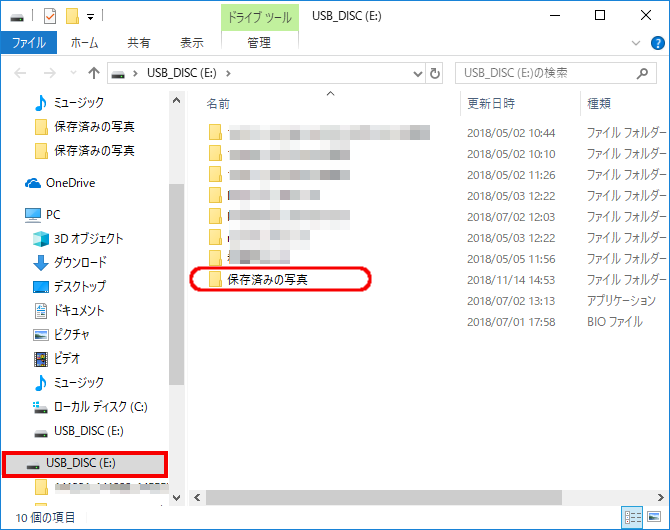Expand the ribbon with the chevron
Image resolution: width=670 pixels, height=530 pixels.
pyautogui.click(x=636, y=43)
